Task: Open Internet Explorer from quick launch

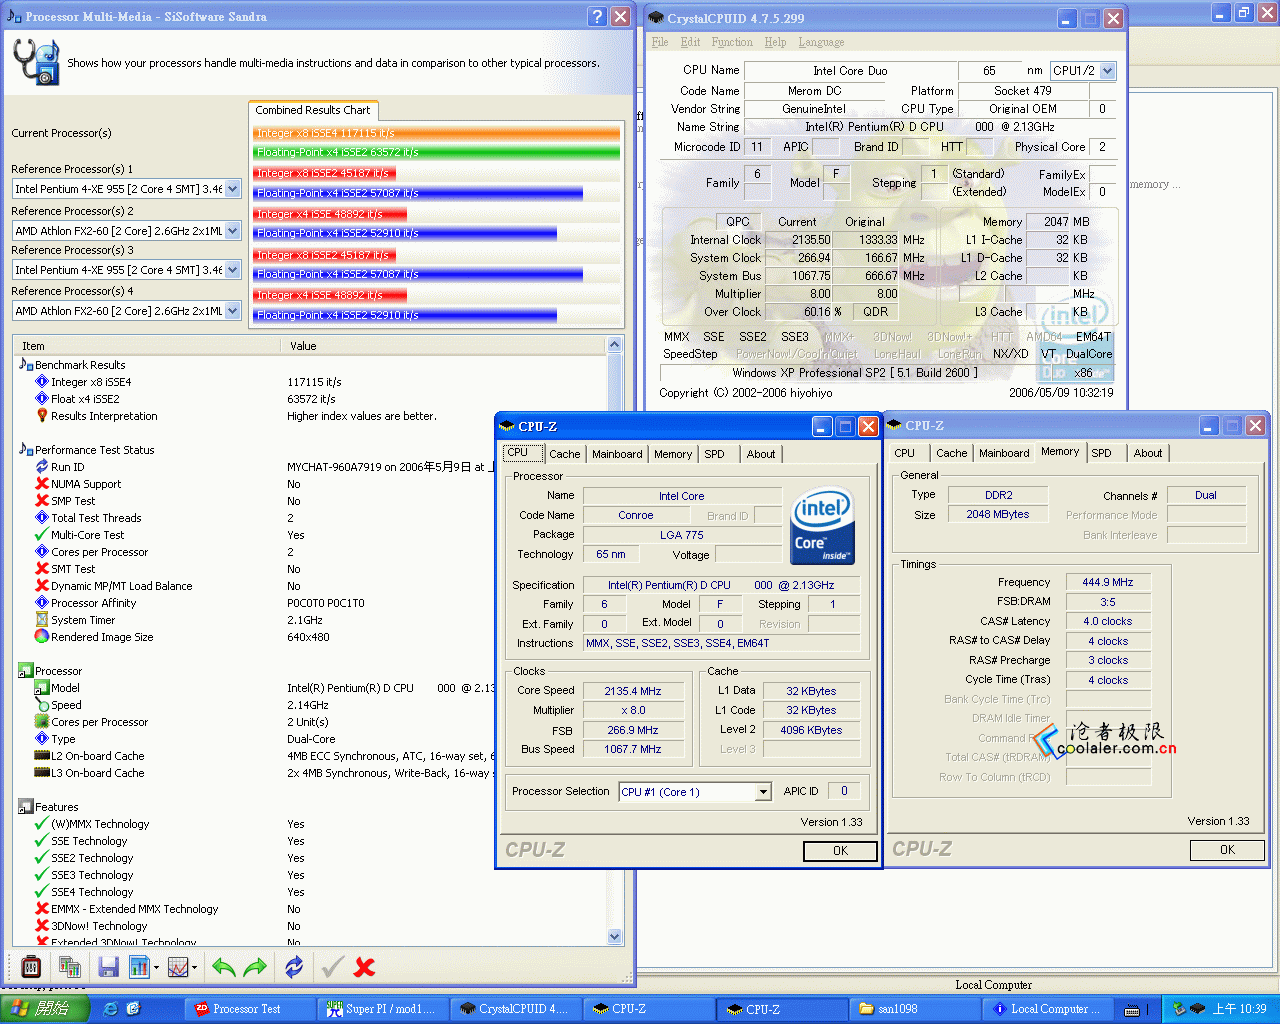Action: [x=111, y=1009]
